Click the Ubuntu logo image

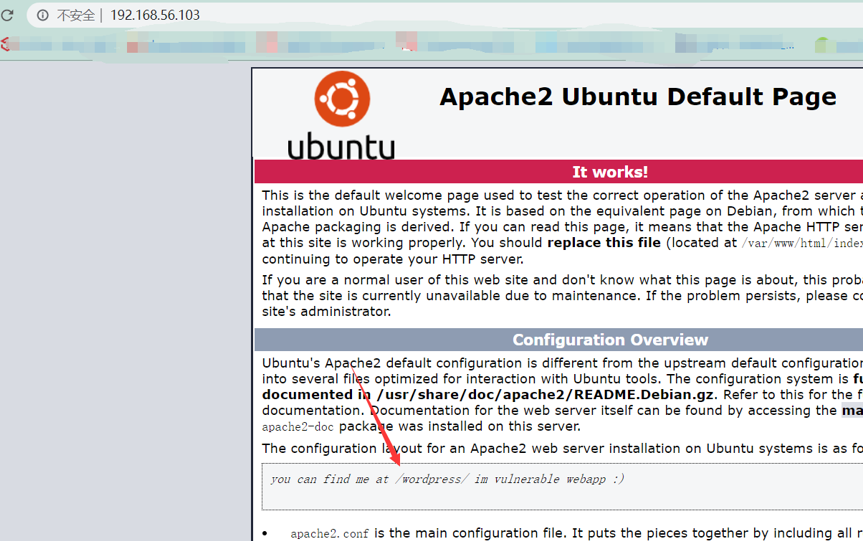pyautogui.click(x=342, y=116)
